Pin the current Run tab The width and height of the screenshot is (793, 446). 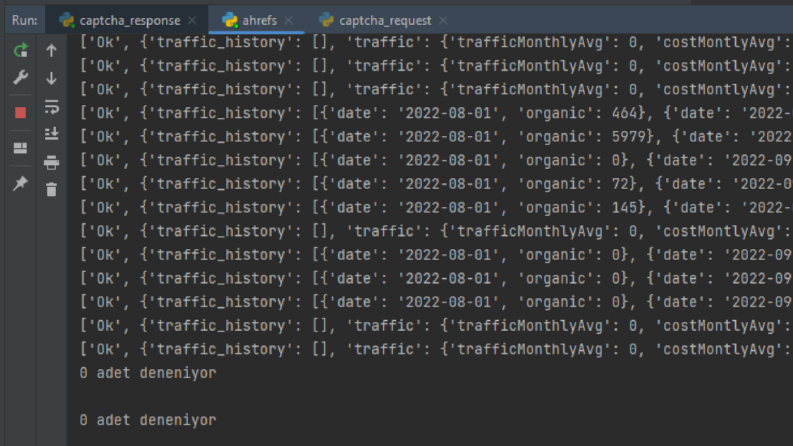pyautogui.click(x=20, y=183)
